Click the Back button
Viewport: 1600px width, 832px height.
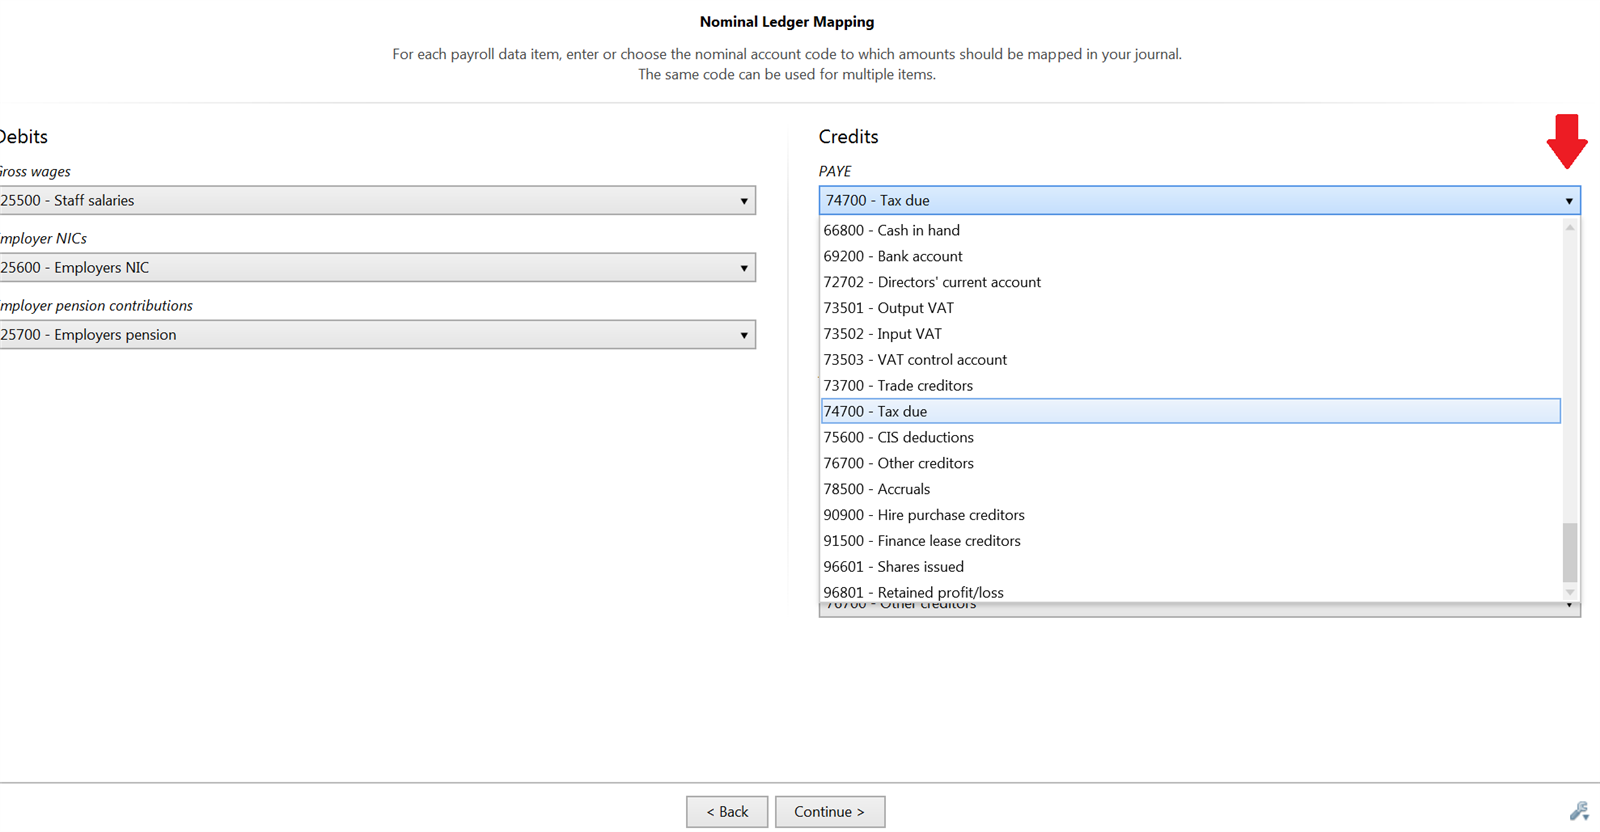(x=727, y=812)
